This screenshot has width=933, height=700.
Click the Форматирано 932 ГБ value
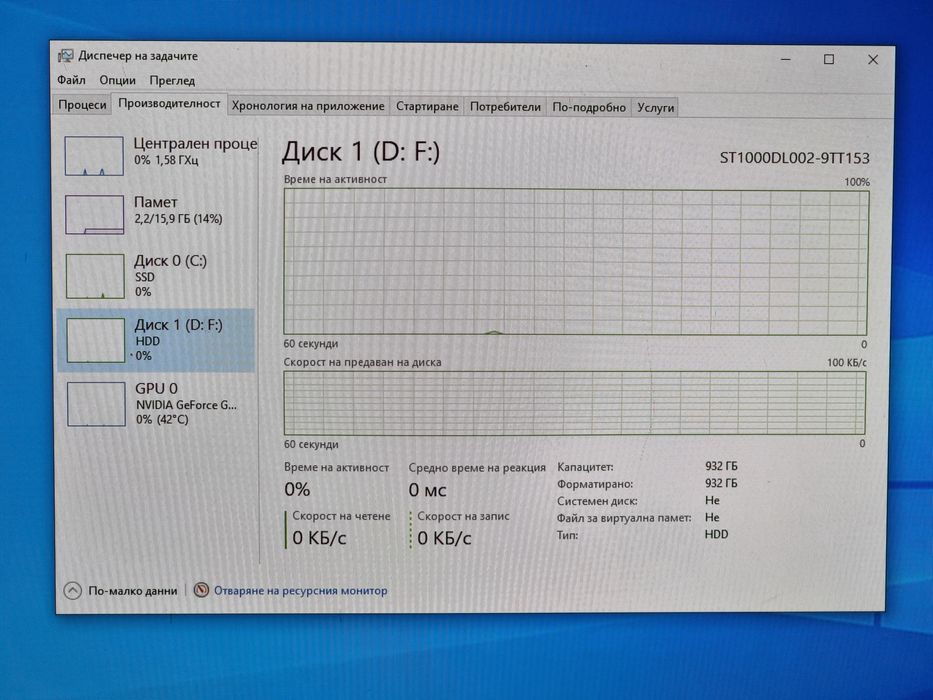(721, 483)
